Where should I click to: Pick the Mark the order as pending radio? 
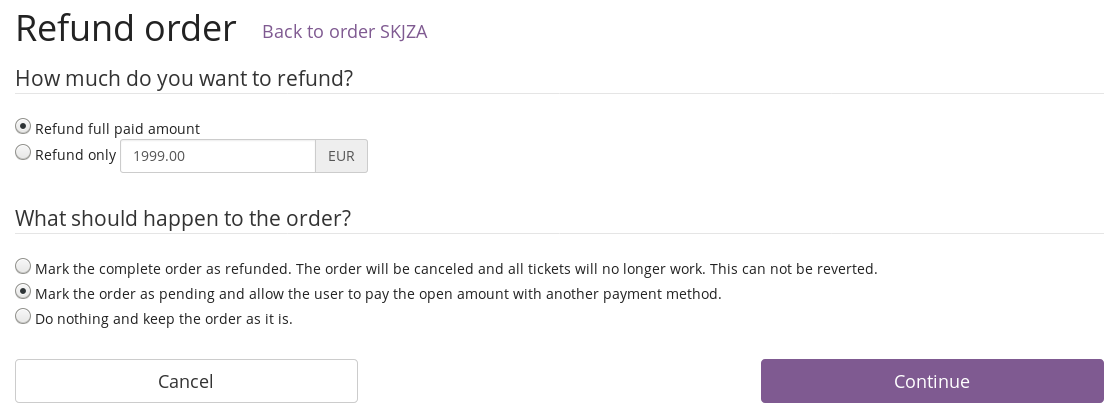(x=23, y=292)
